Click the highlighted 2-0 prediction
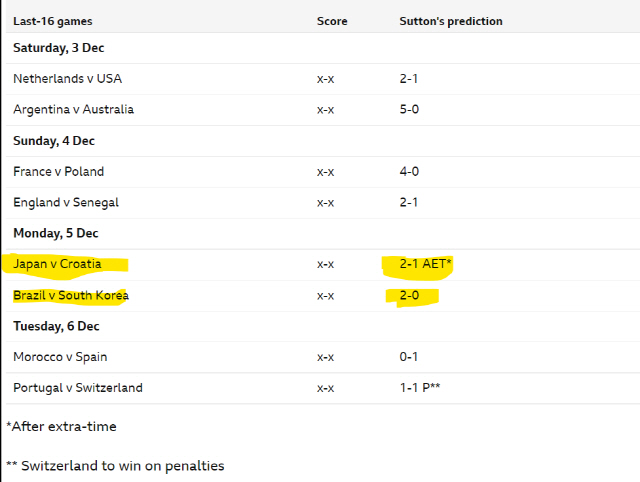Screen dimensions: 640x482 [x=409, y=295]
